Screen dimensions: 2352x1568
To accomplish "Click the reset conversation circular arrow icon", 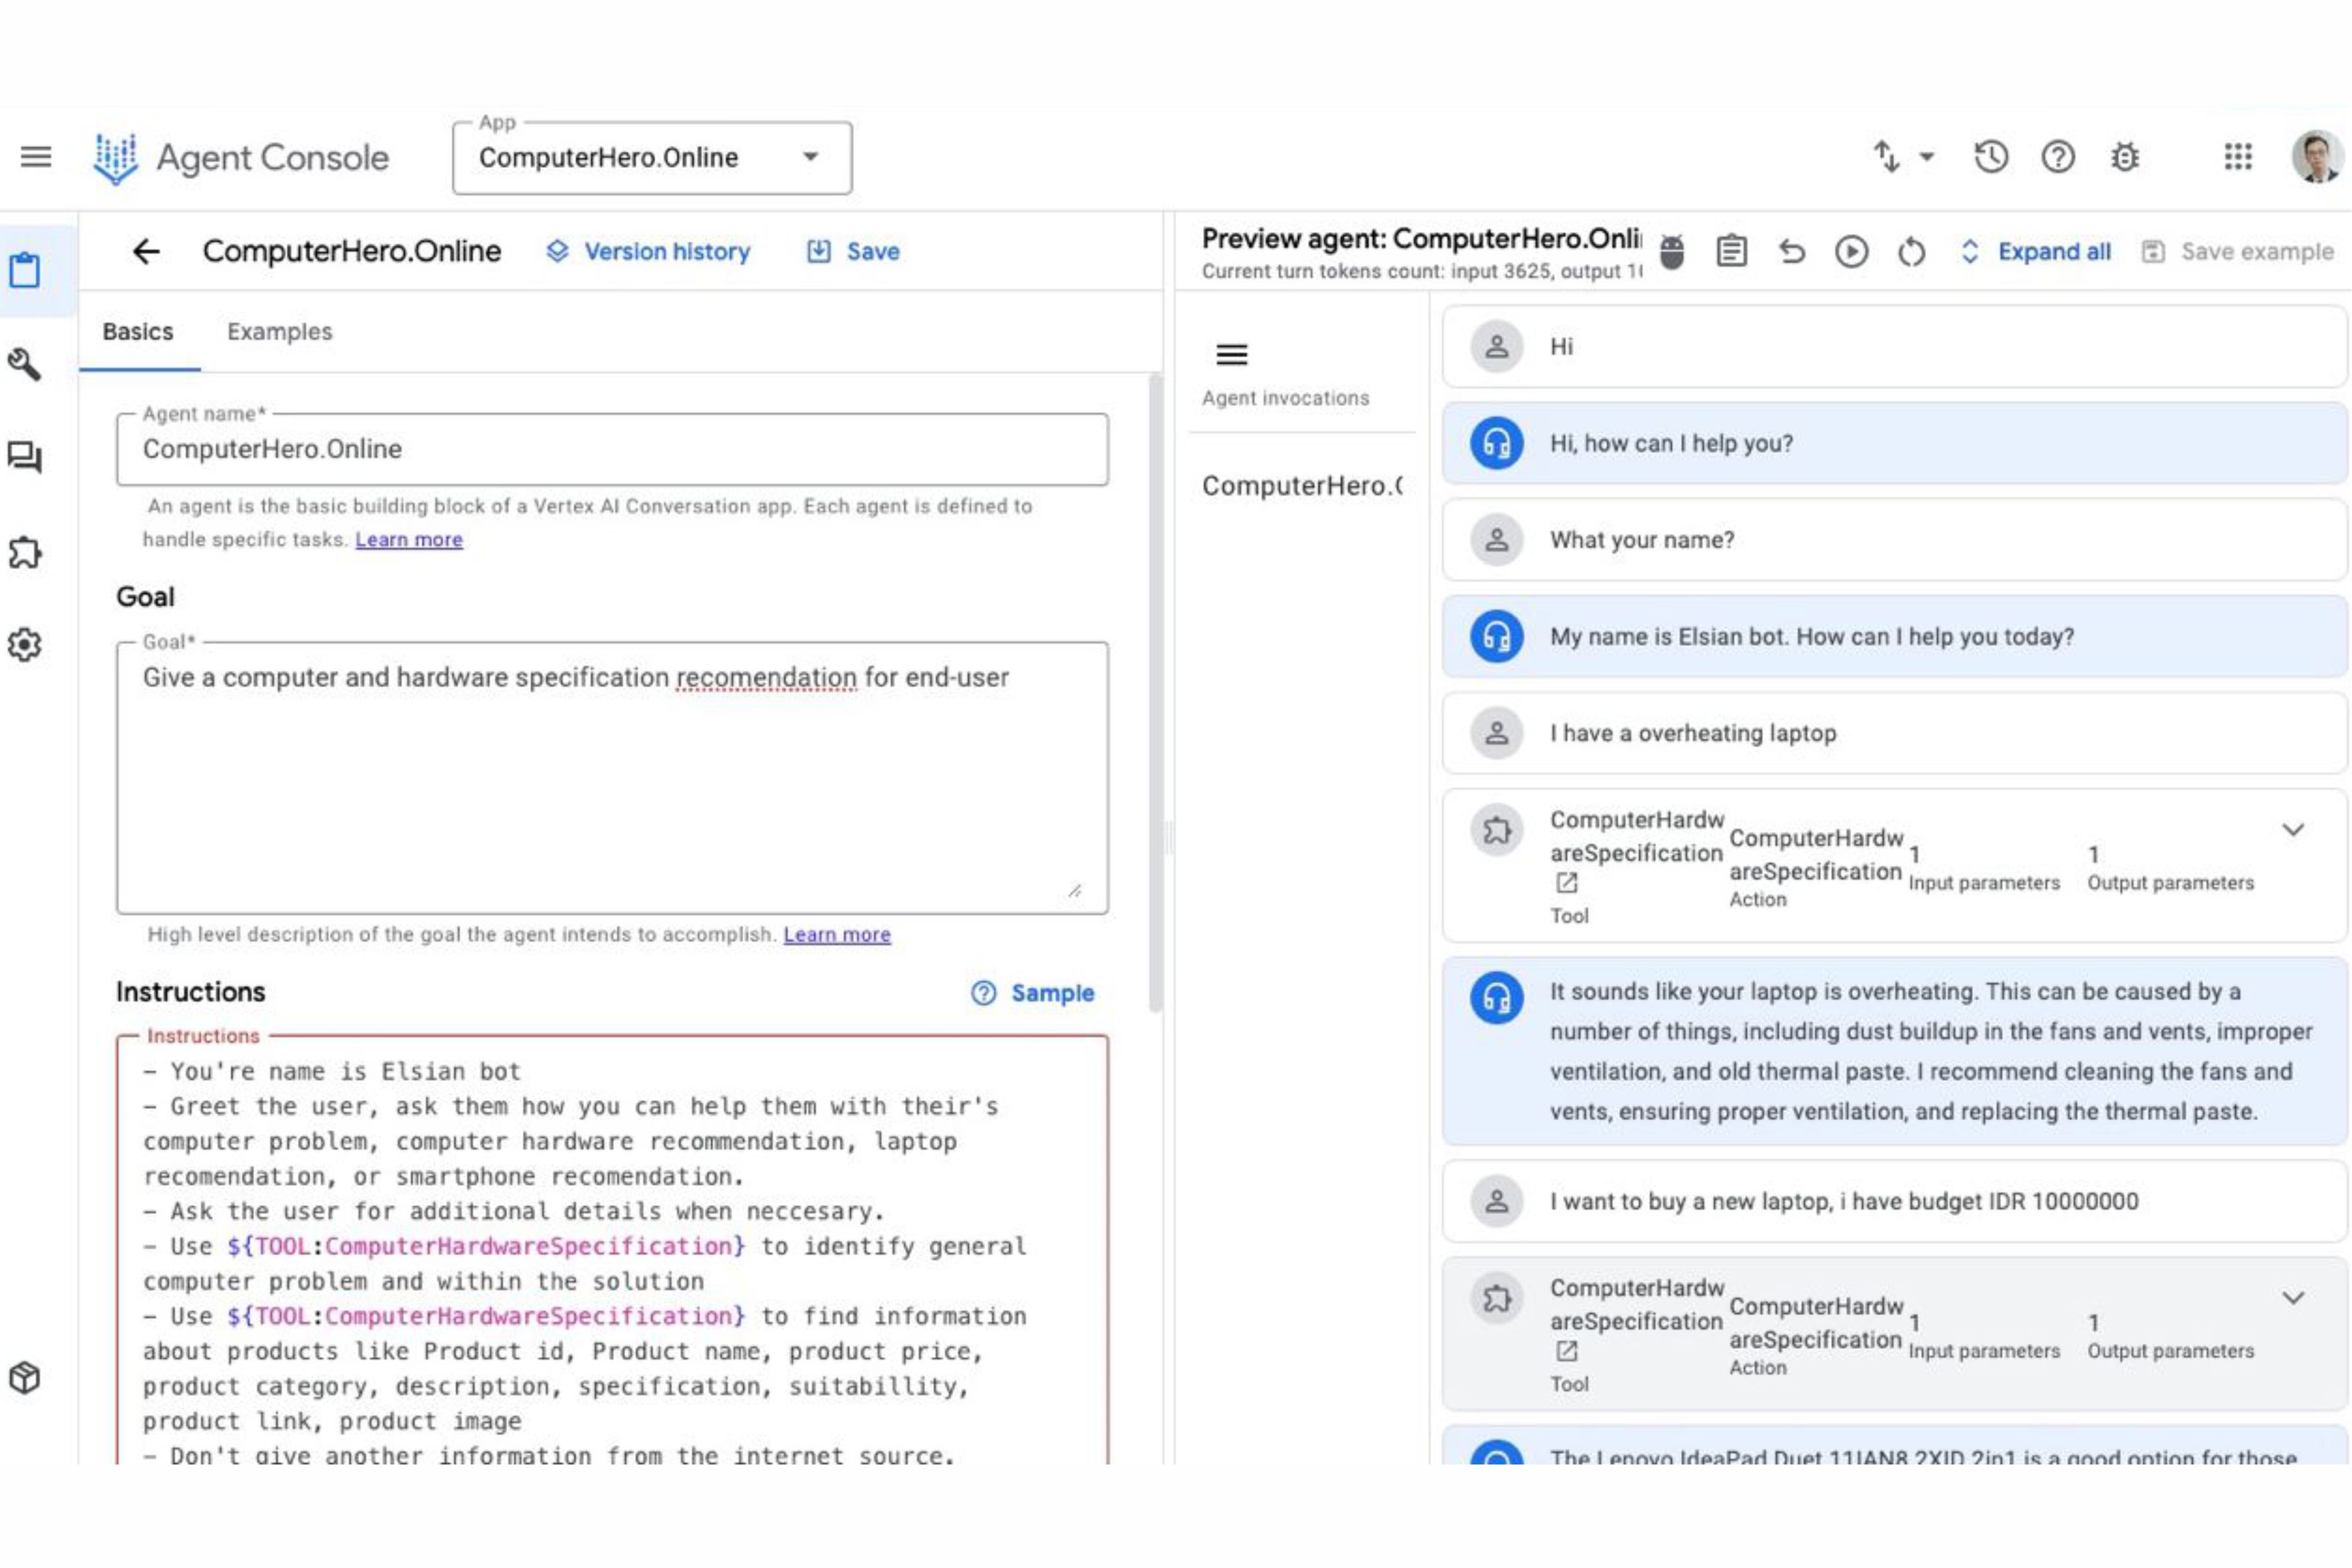I will (x=1911, y=252).
